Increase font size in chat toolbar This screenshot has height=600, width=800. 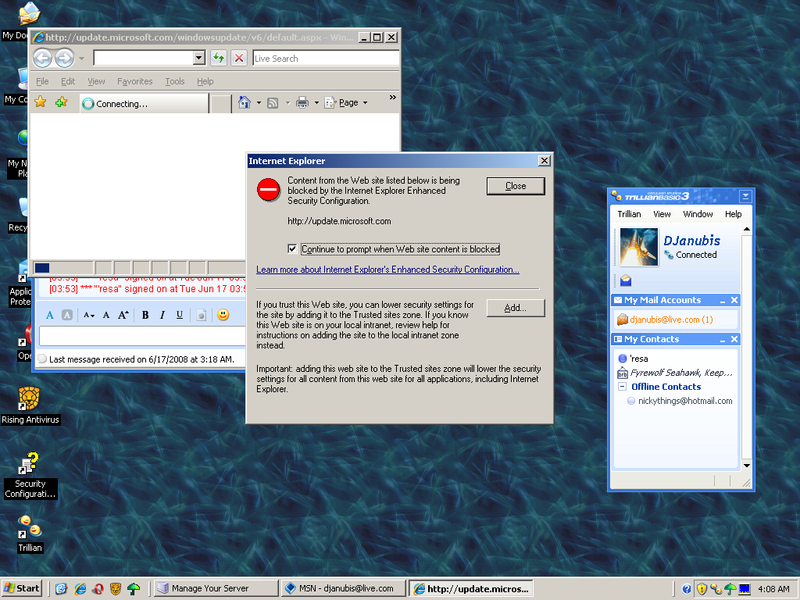click(x=123, y=315)
